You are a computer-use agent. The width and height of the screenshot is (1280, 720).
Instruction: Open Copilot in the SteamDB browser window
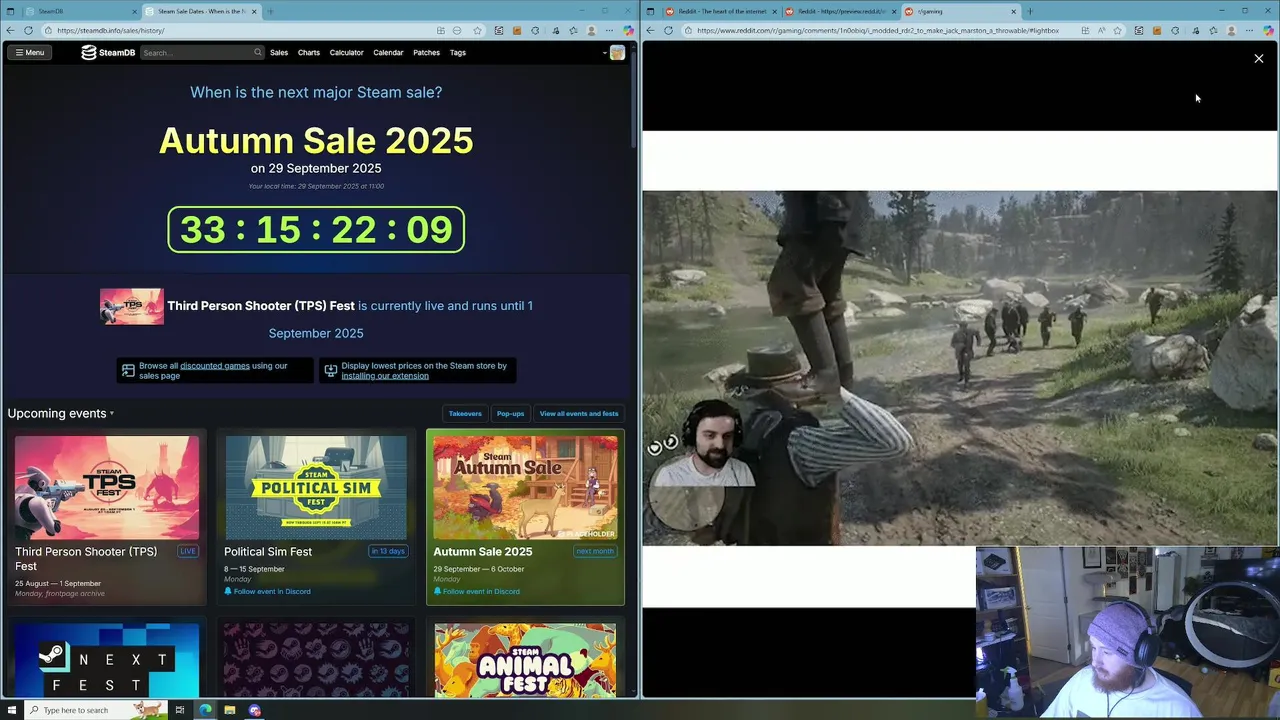pos(627,30)
